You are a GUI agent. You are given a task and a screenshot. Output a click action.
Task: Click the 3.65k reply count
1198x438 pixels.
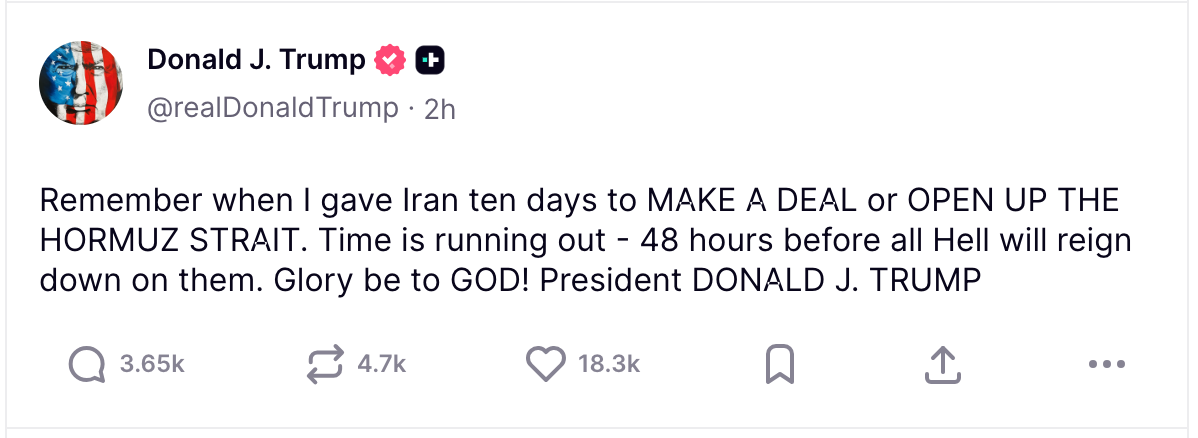tap(152, 366)
